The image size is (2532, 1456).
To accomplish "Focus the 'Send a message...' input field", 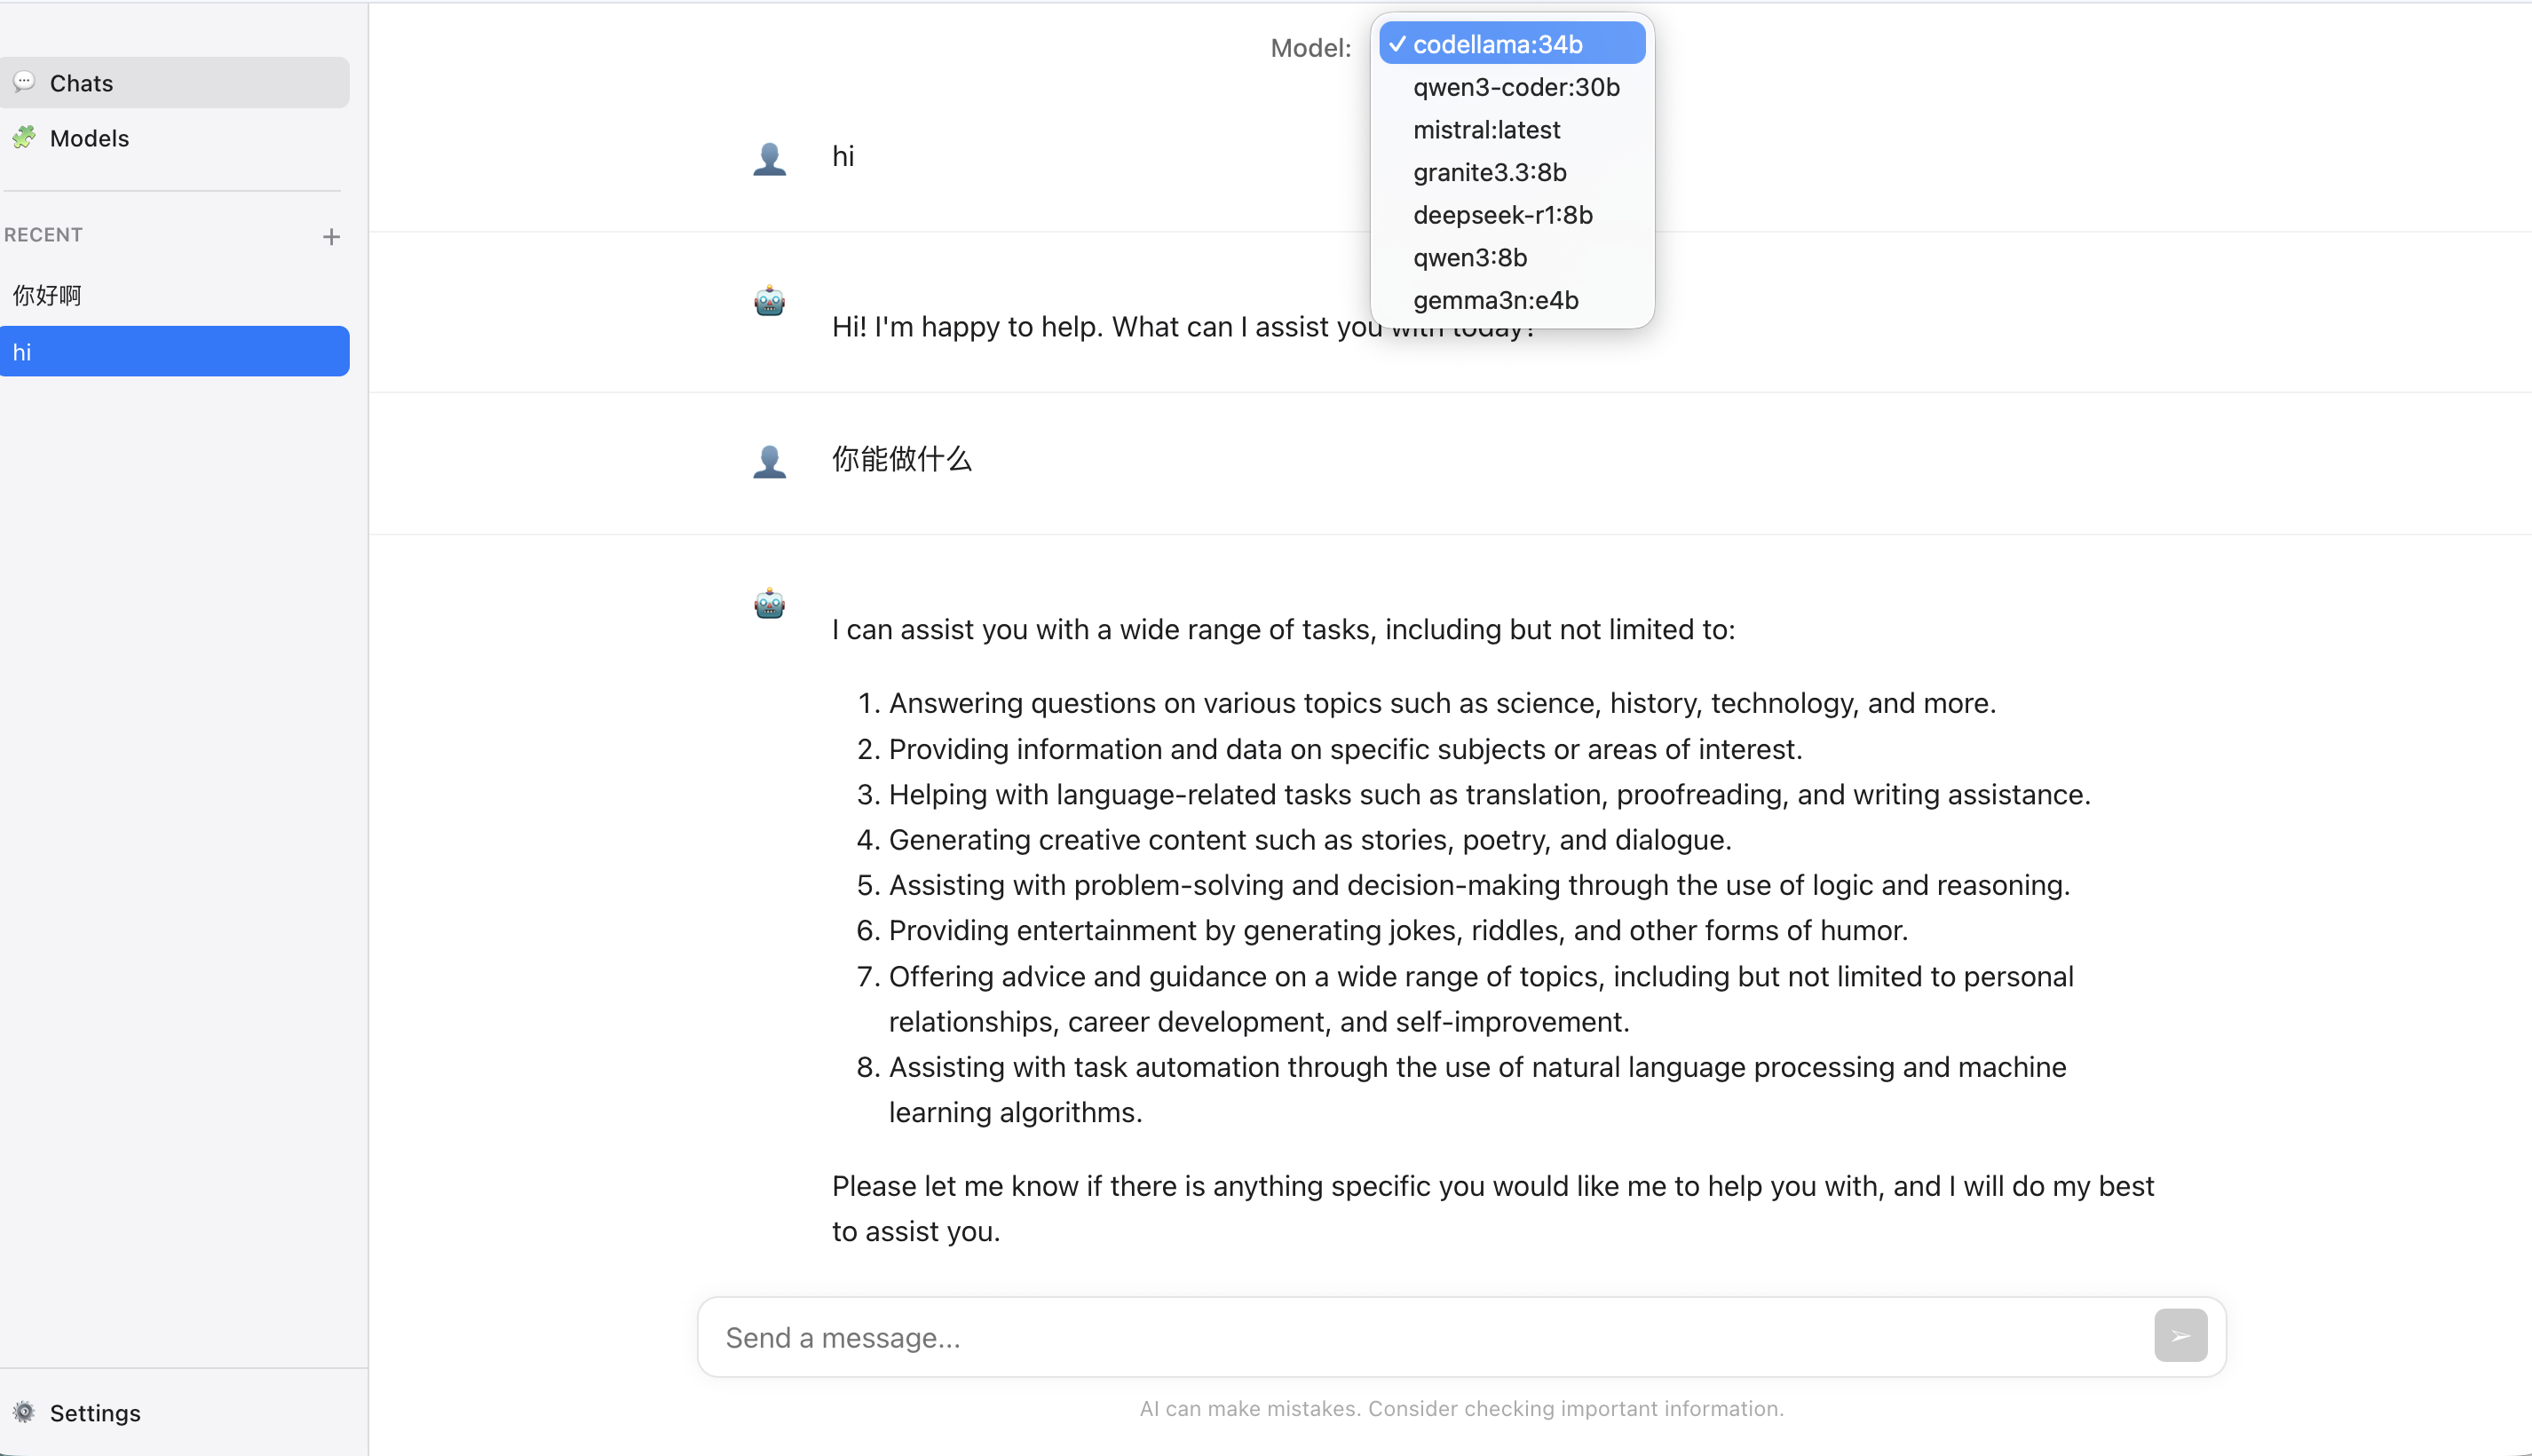I will [x=1430, y=1338].
